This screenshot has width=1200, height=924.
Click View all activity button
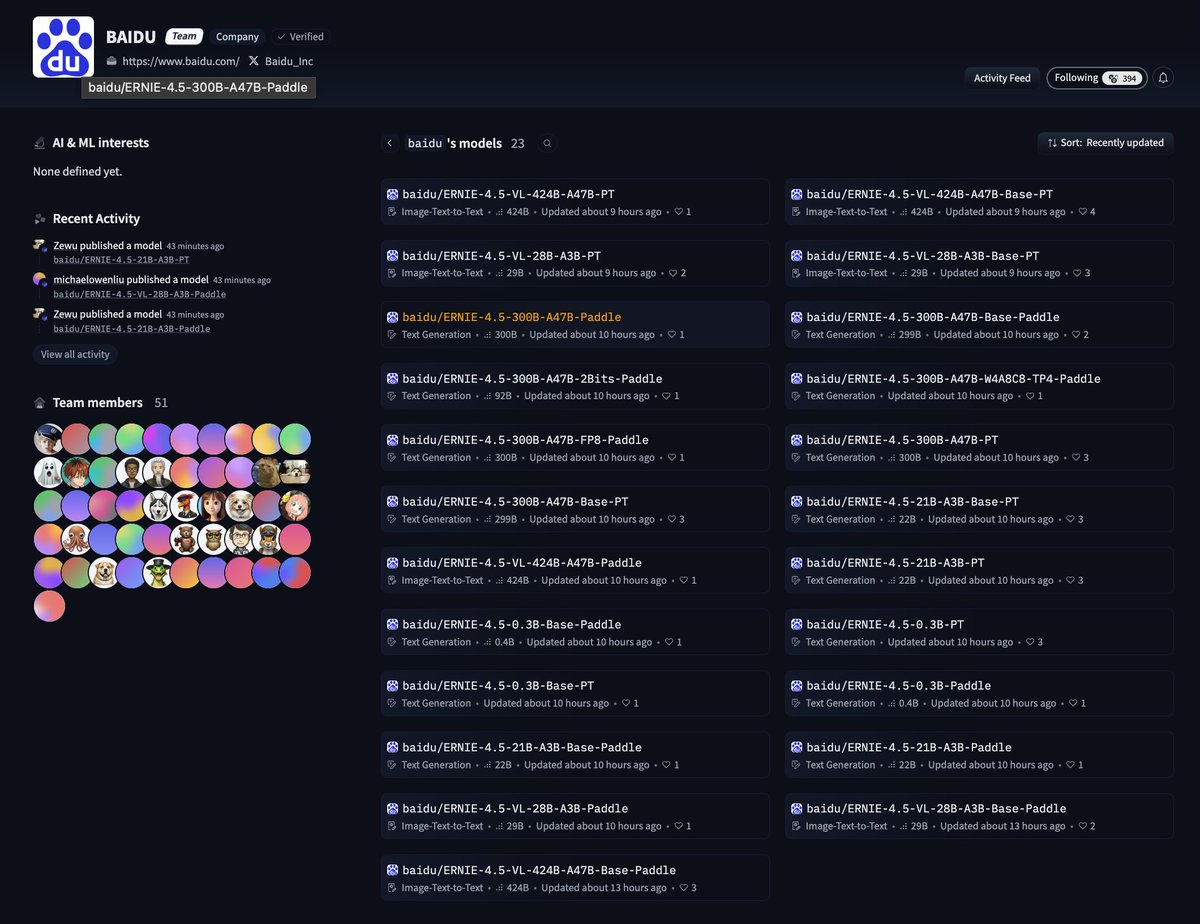75,354
